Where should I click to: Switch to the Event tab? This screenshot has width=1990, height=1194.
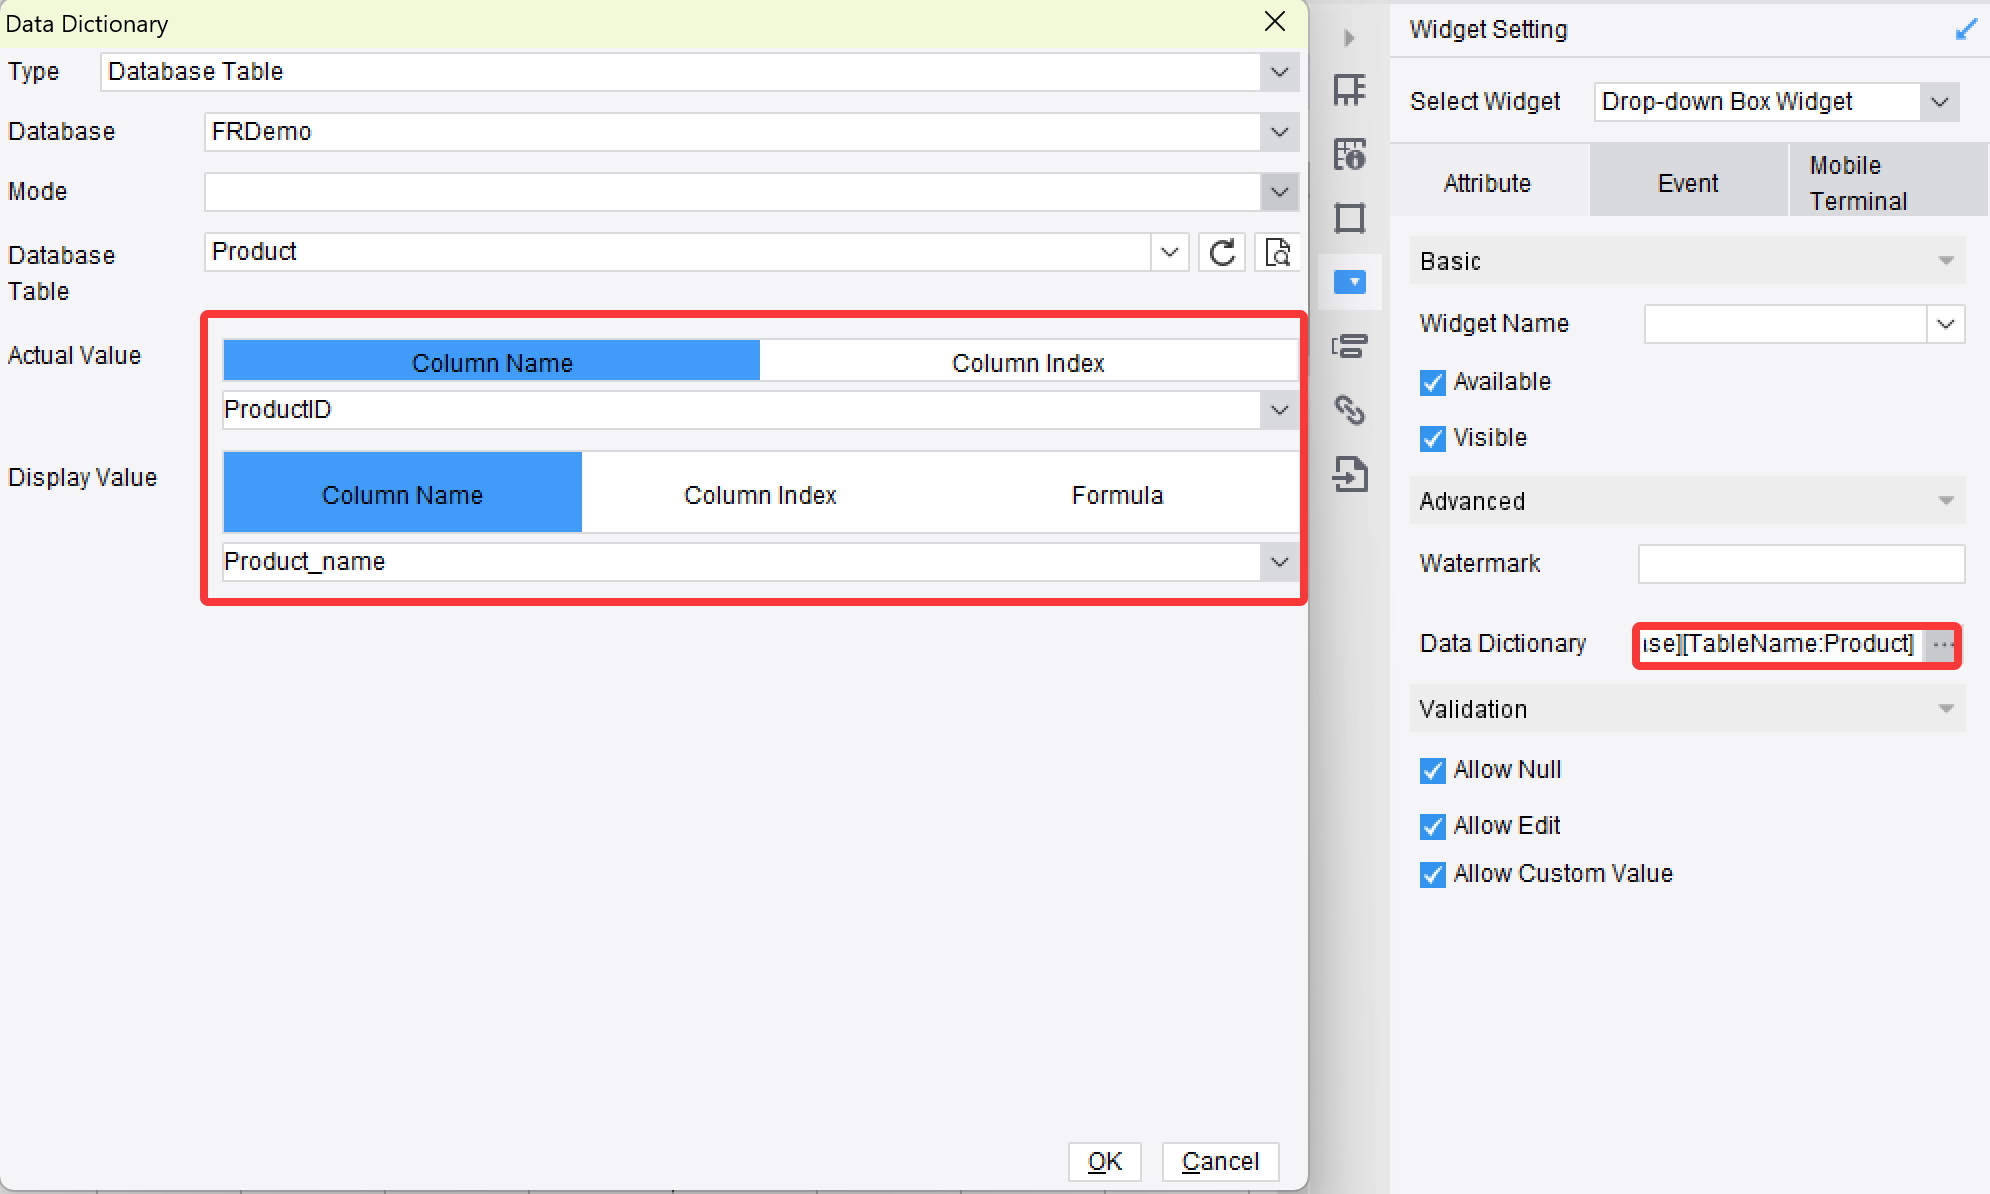(x=1687, y=182)
